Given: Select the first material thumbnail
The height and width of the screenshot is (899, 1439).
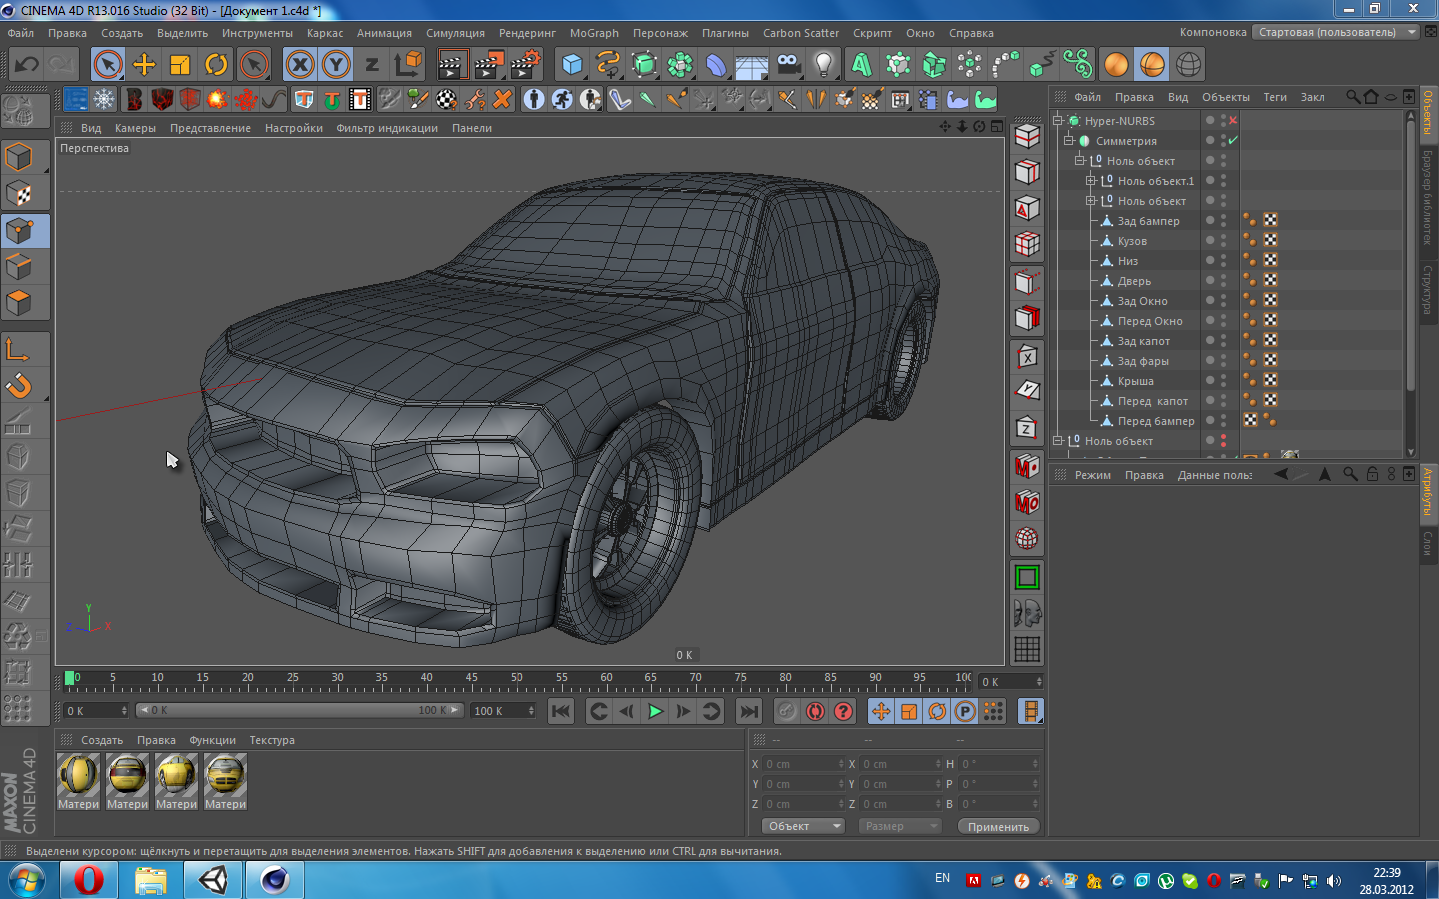Looking at the screenshot, I should tap(78, 776).
